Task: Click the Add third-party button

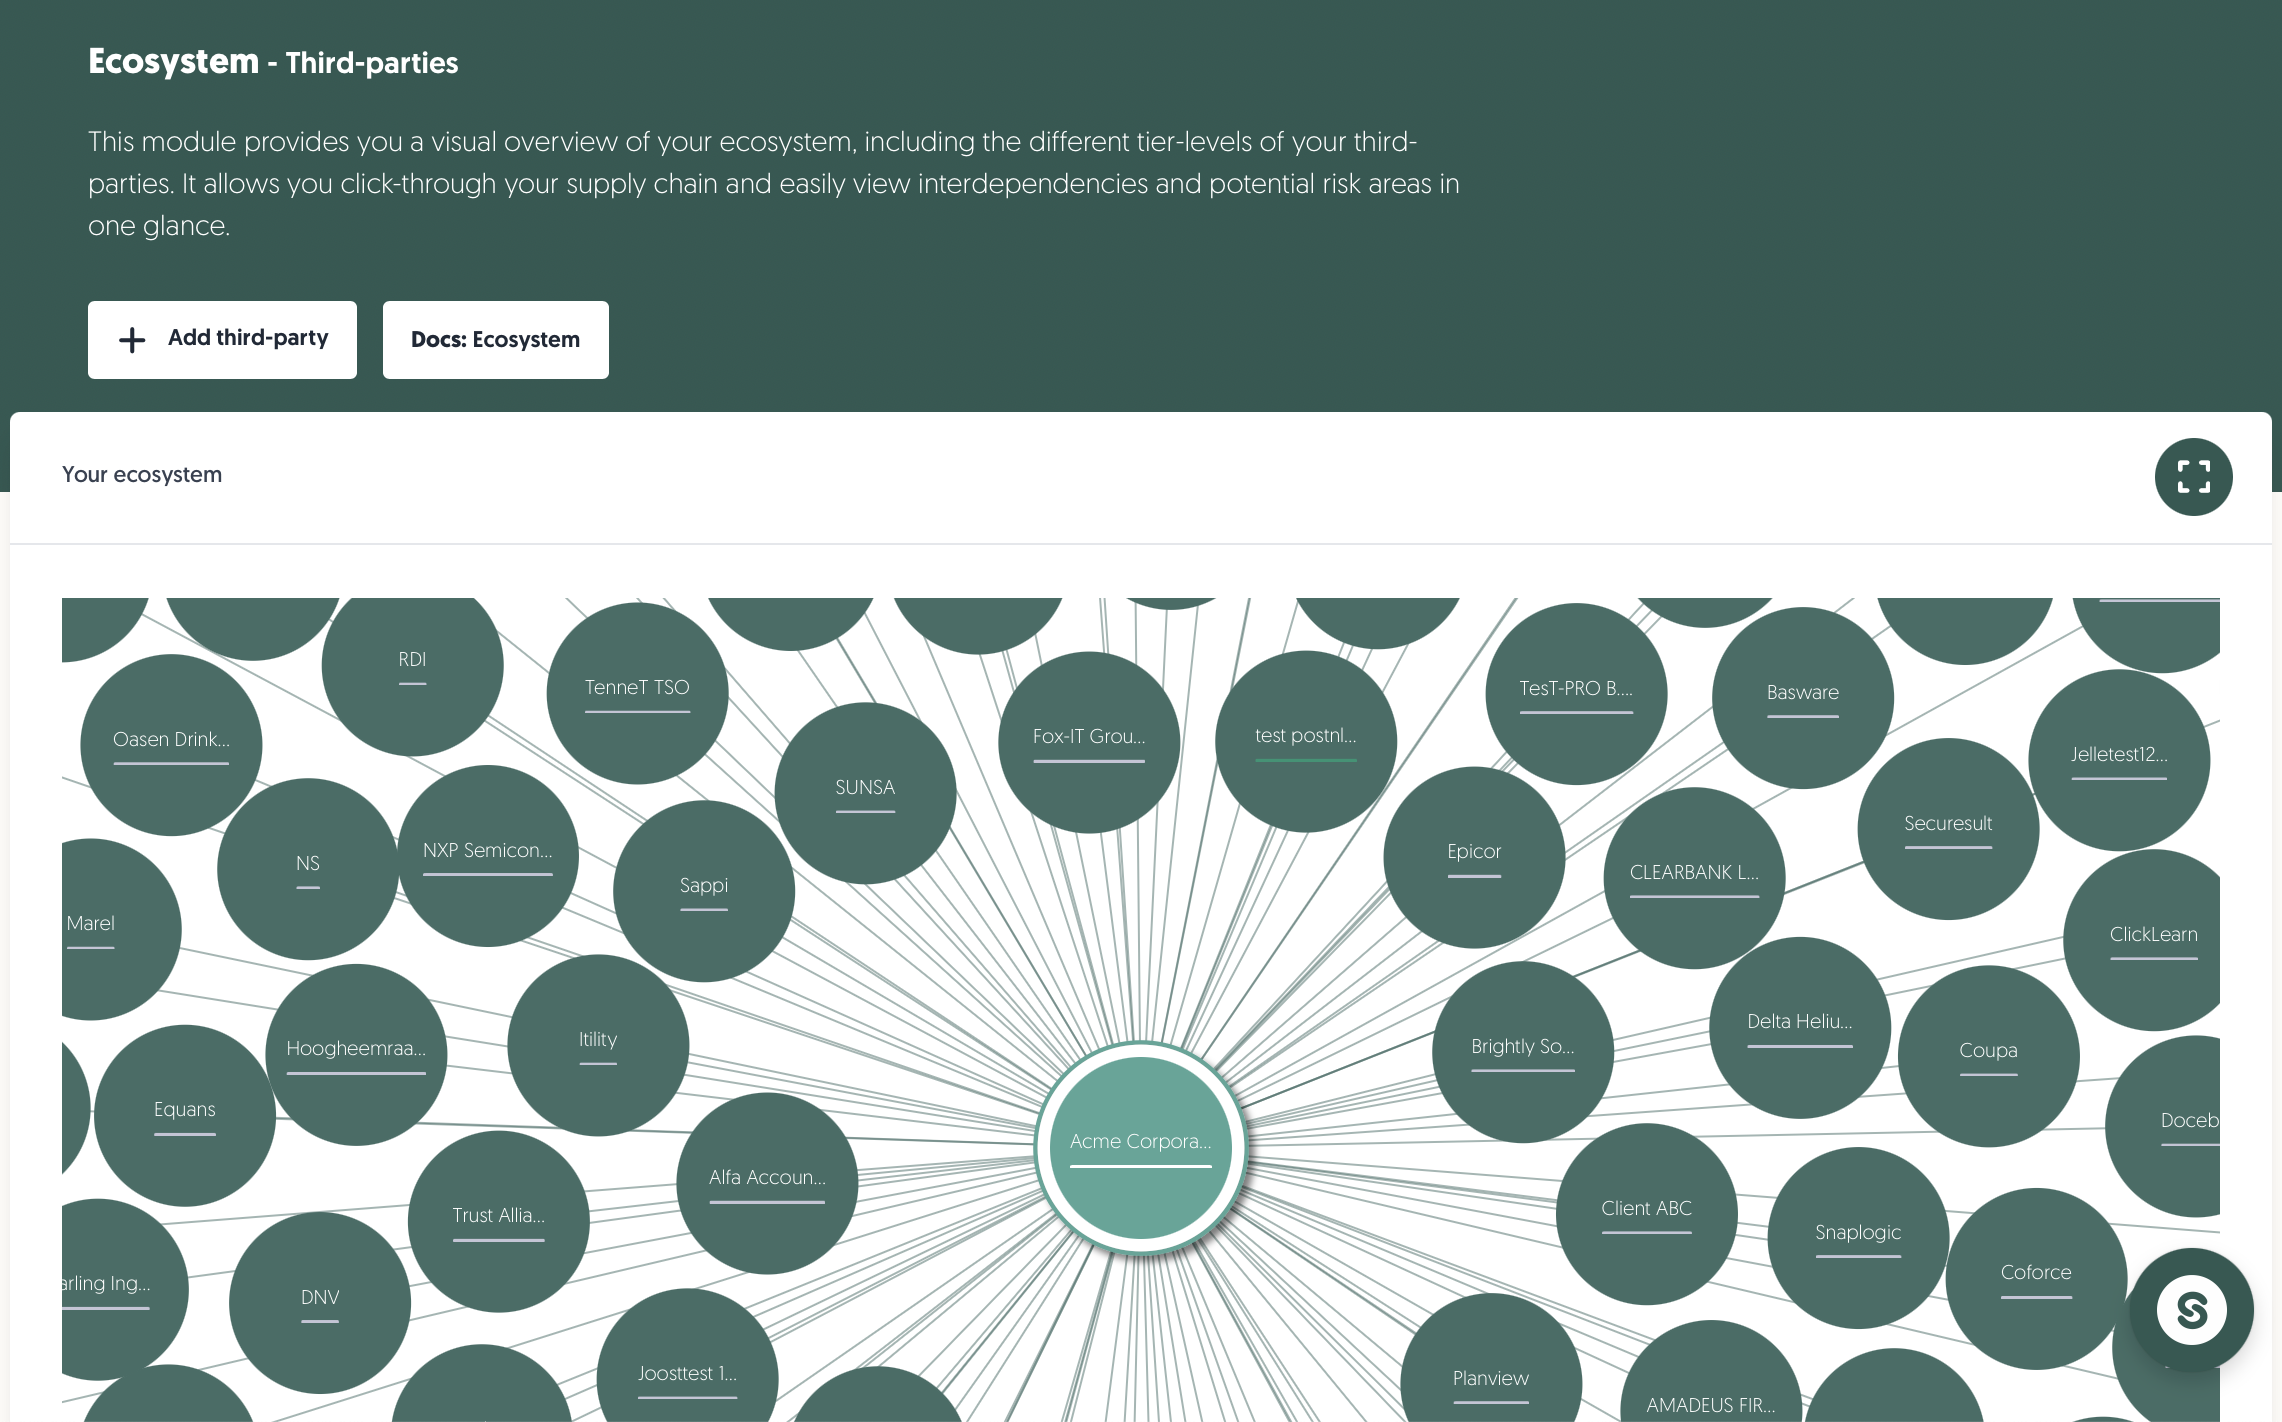Action: point(222,340)
